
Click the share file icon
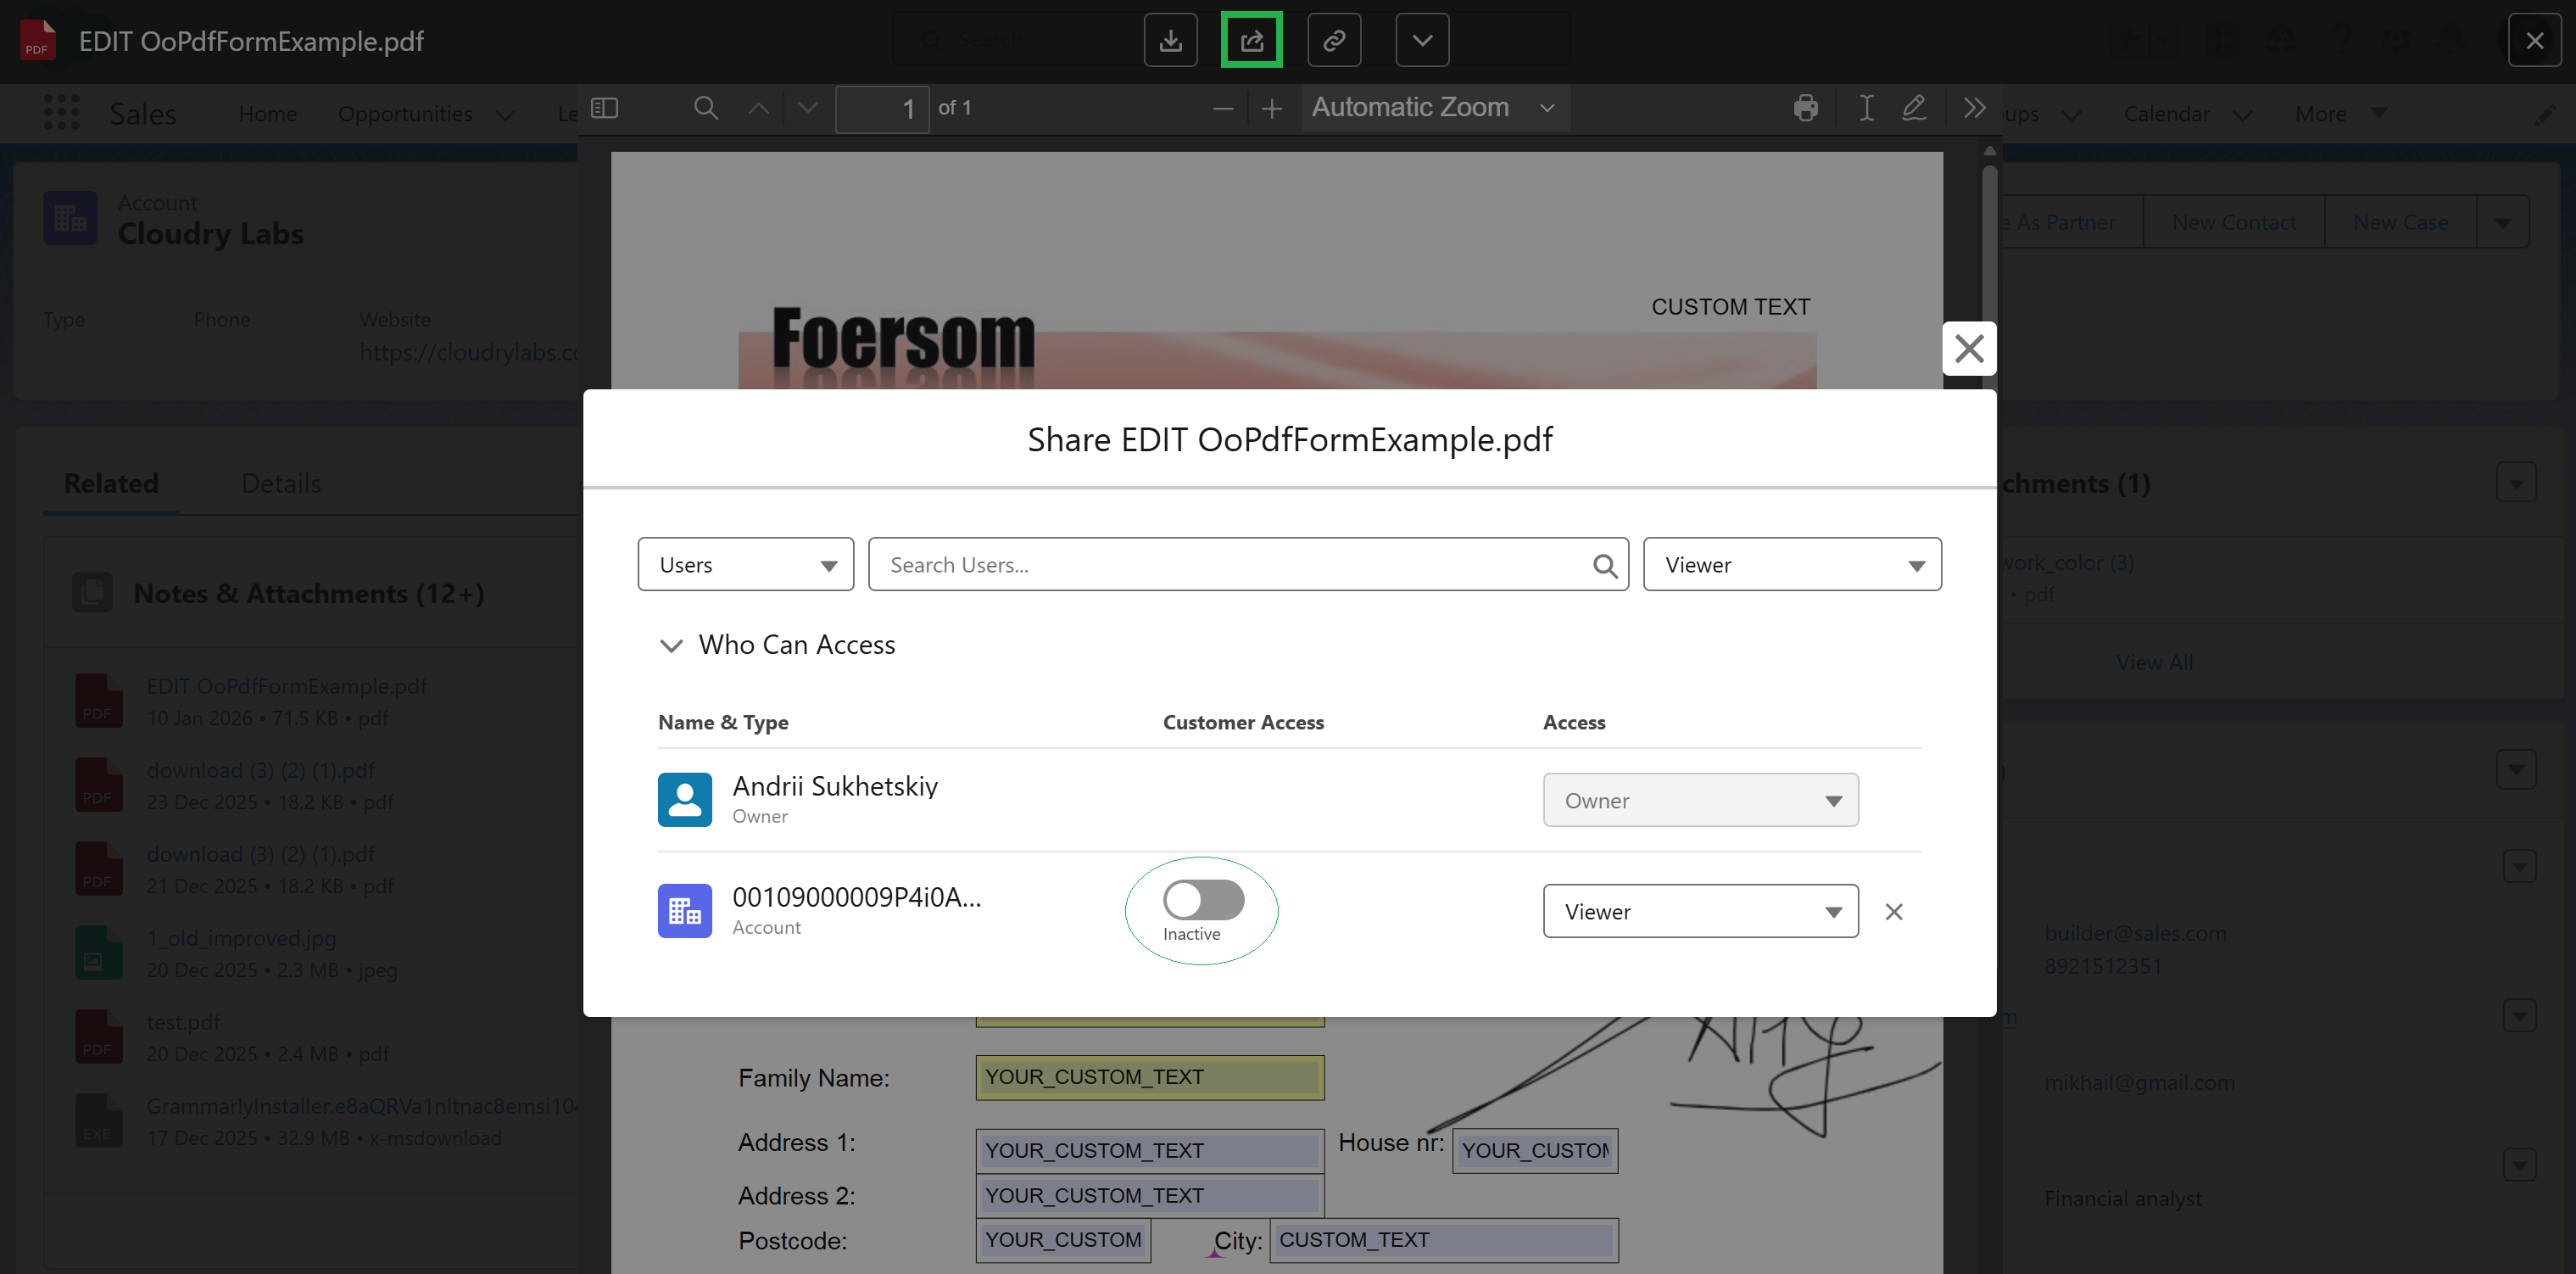pos(1251,41)
